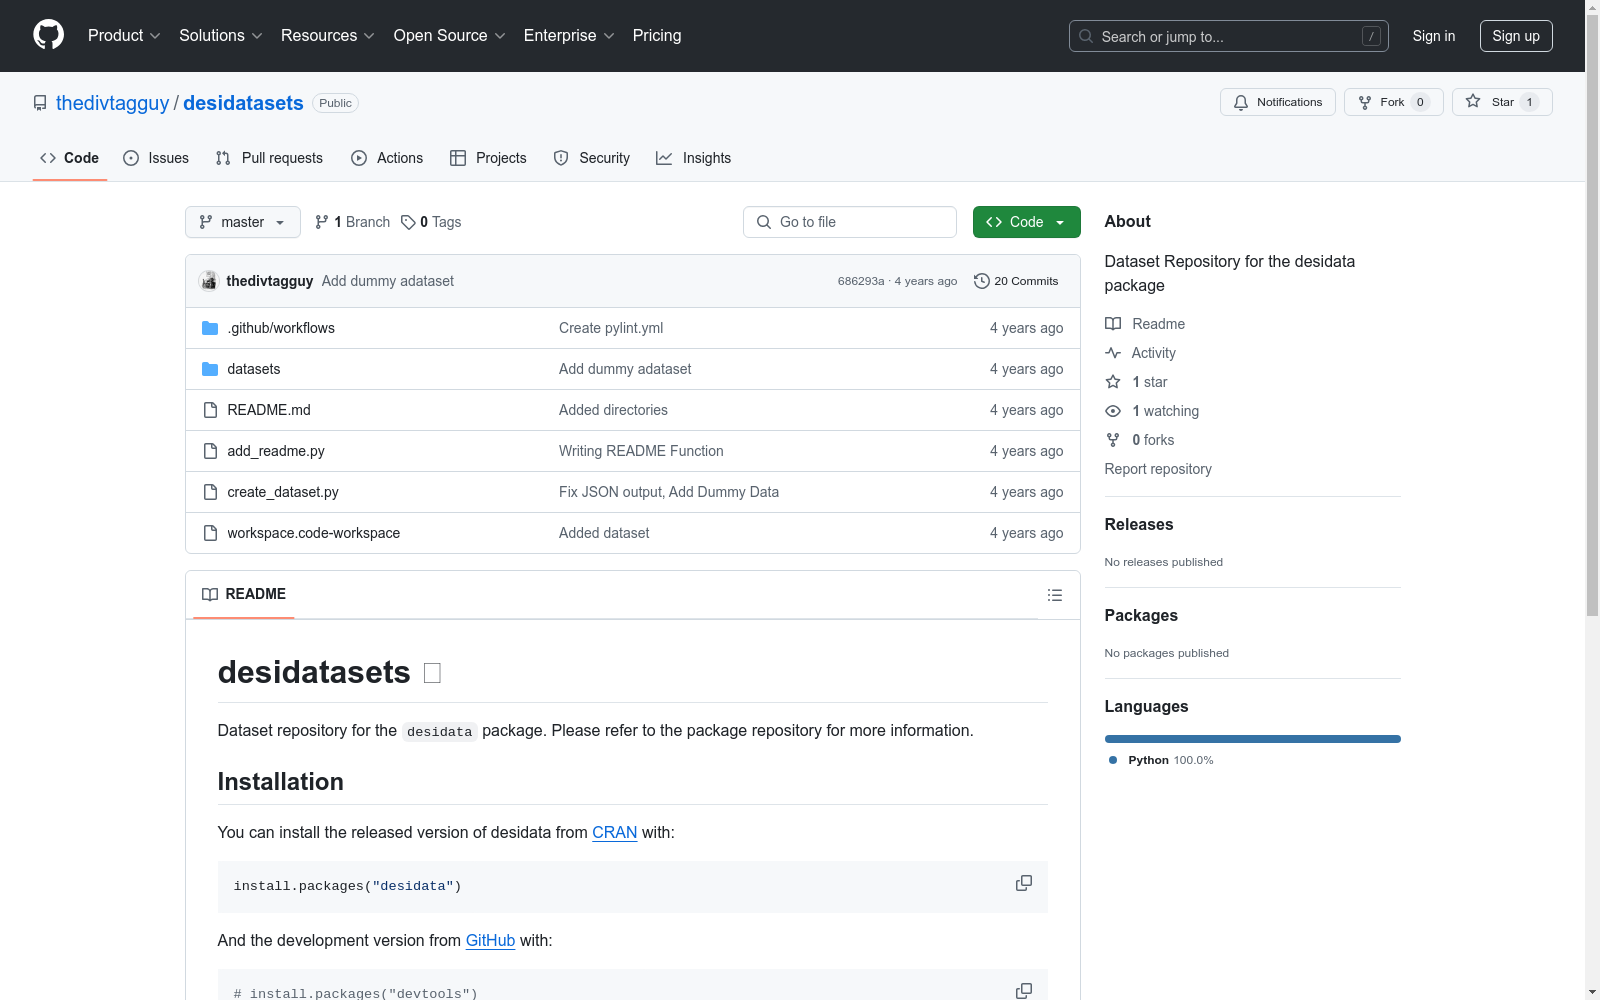Open the 'Add dummy adataset' latest commit message
This screenshot has width=1600, height=1000.
click(x=388, y=281)
